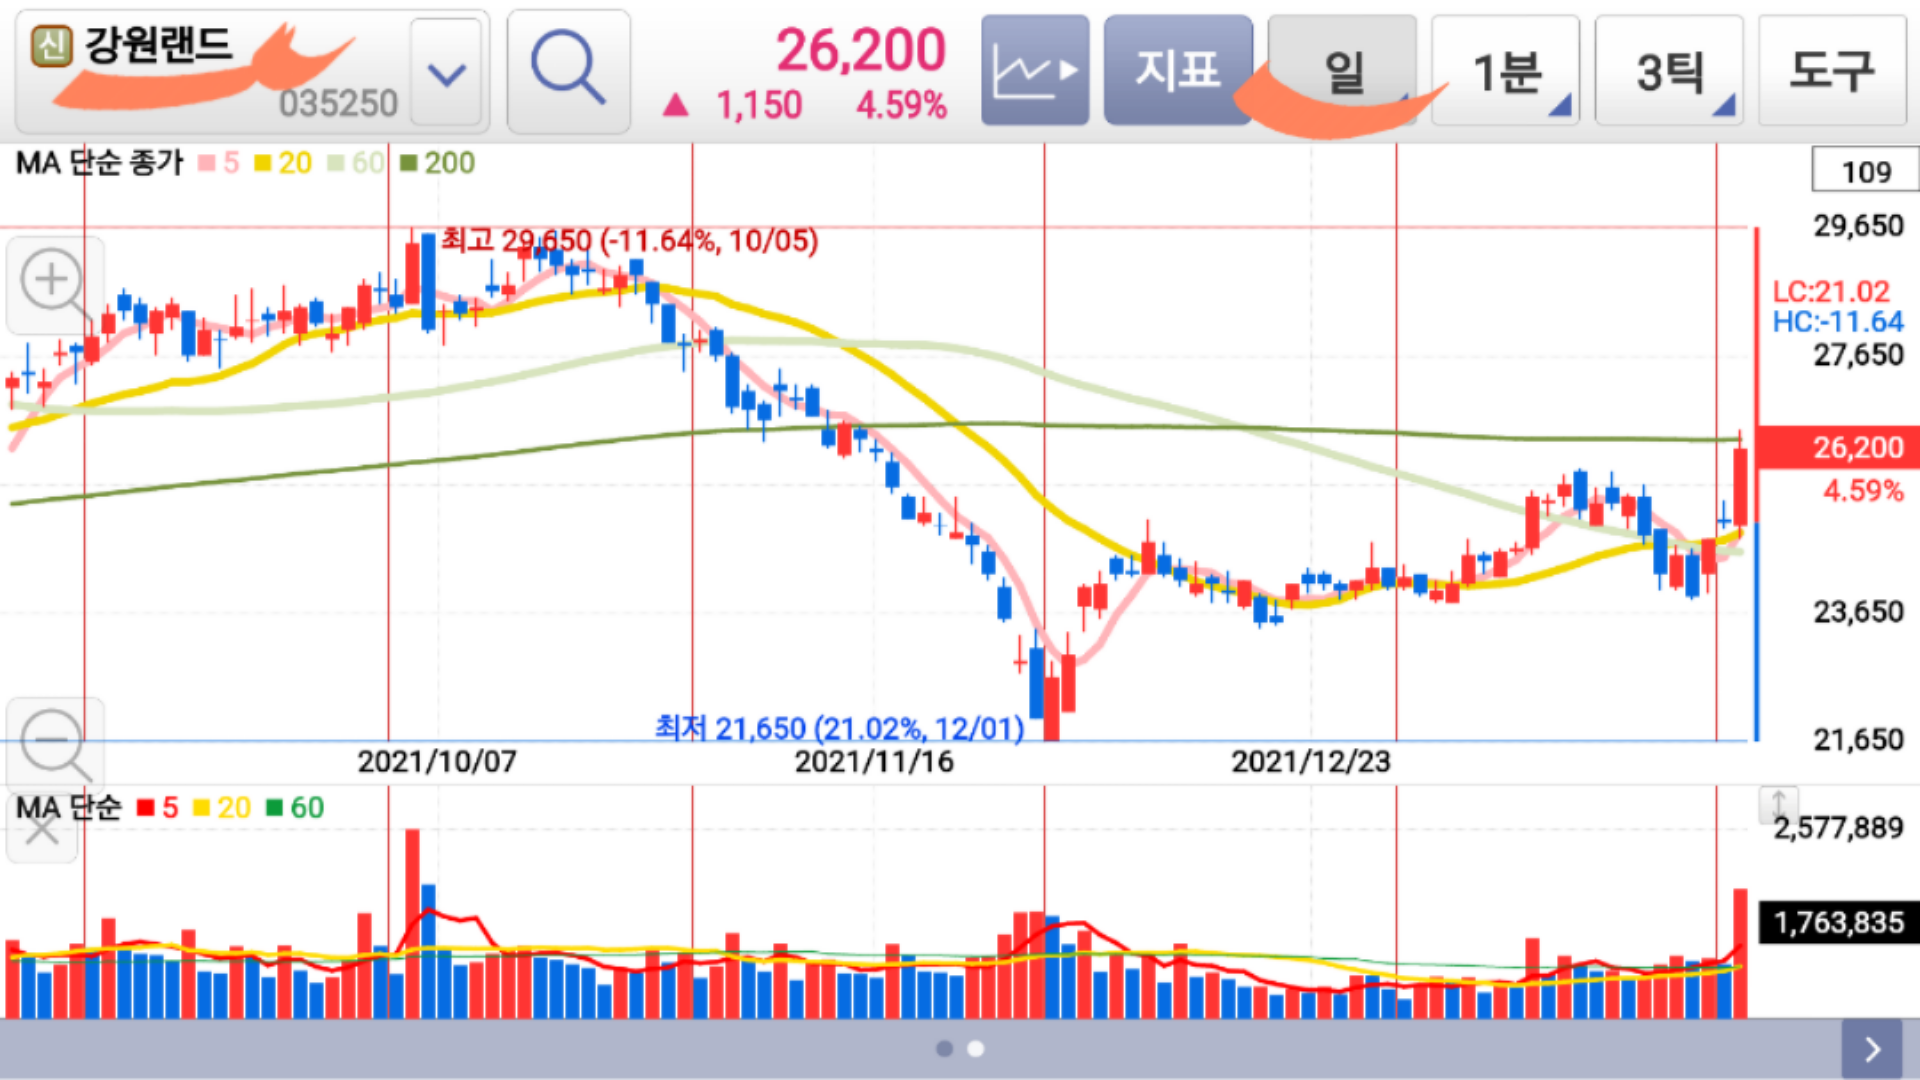1920x1080 pixels.
Task: Click the 최저 21,650 low label
Action: (840, 728)
